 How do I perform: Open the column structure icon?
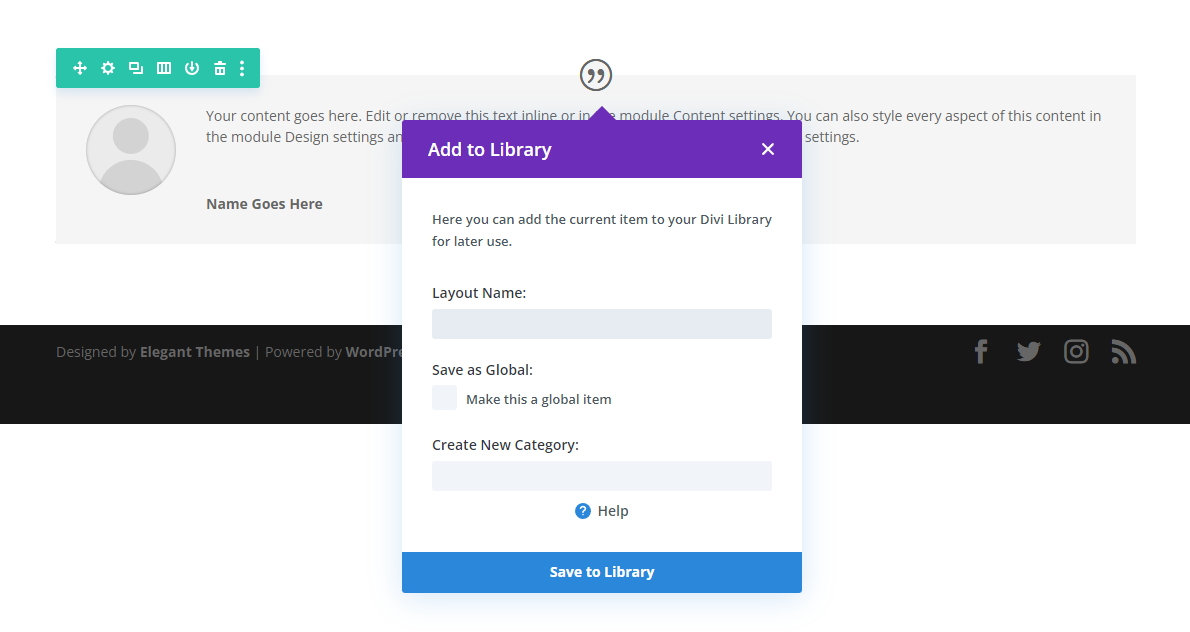click(163, 68)
